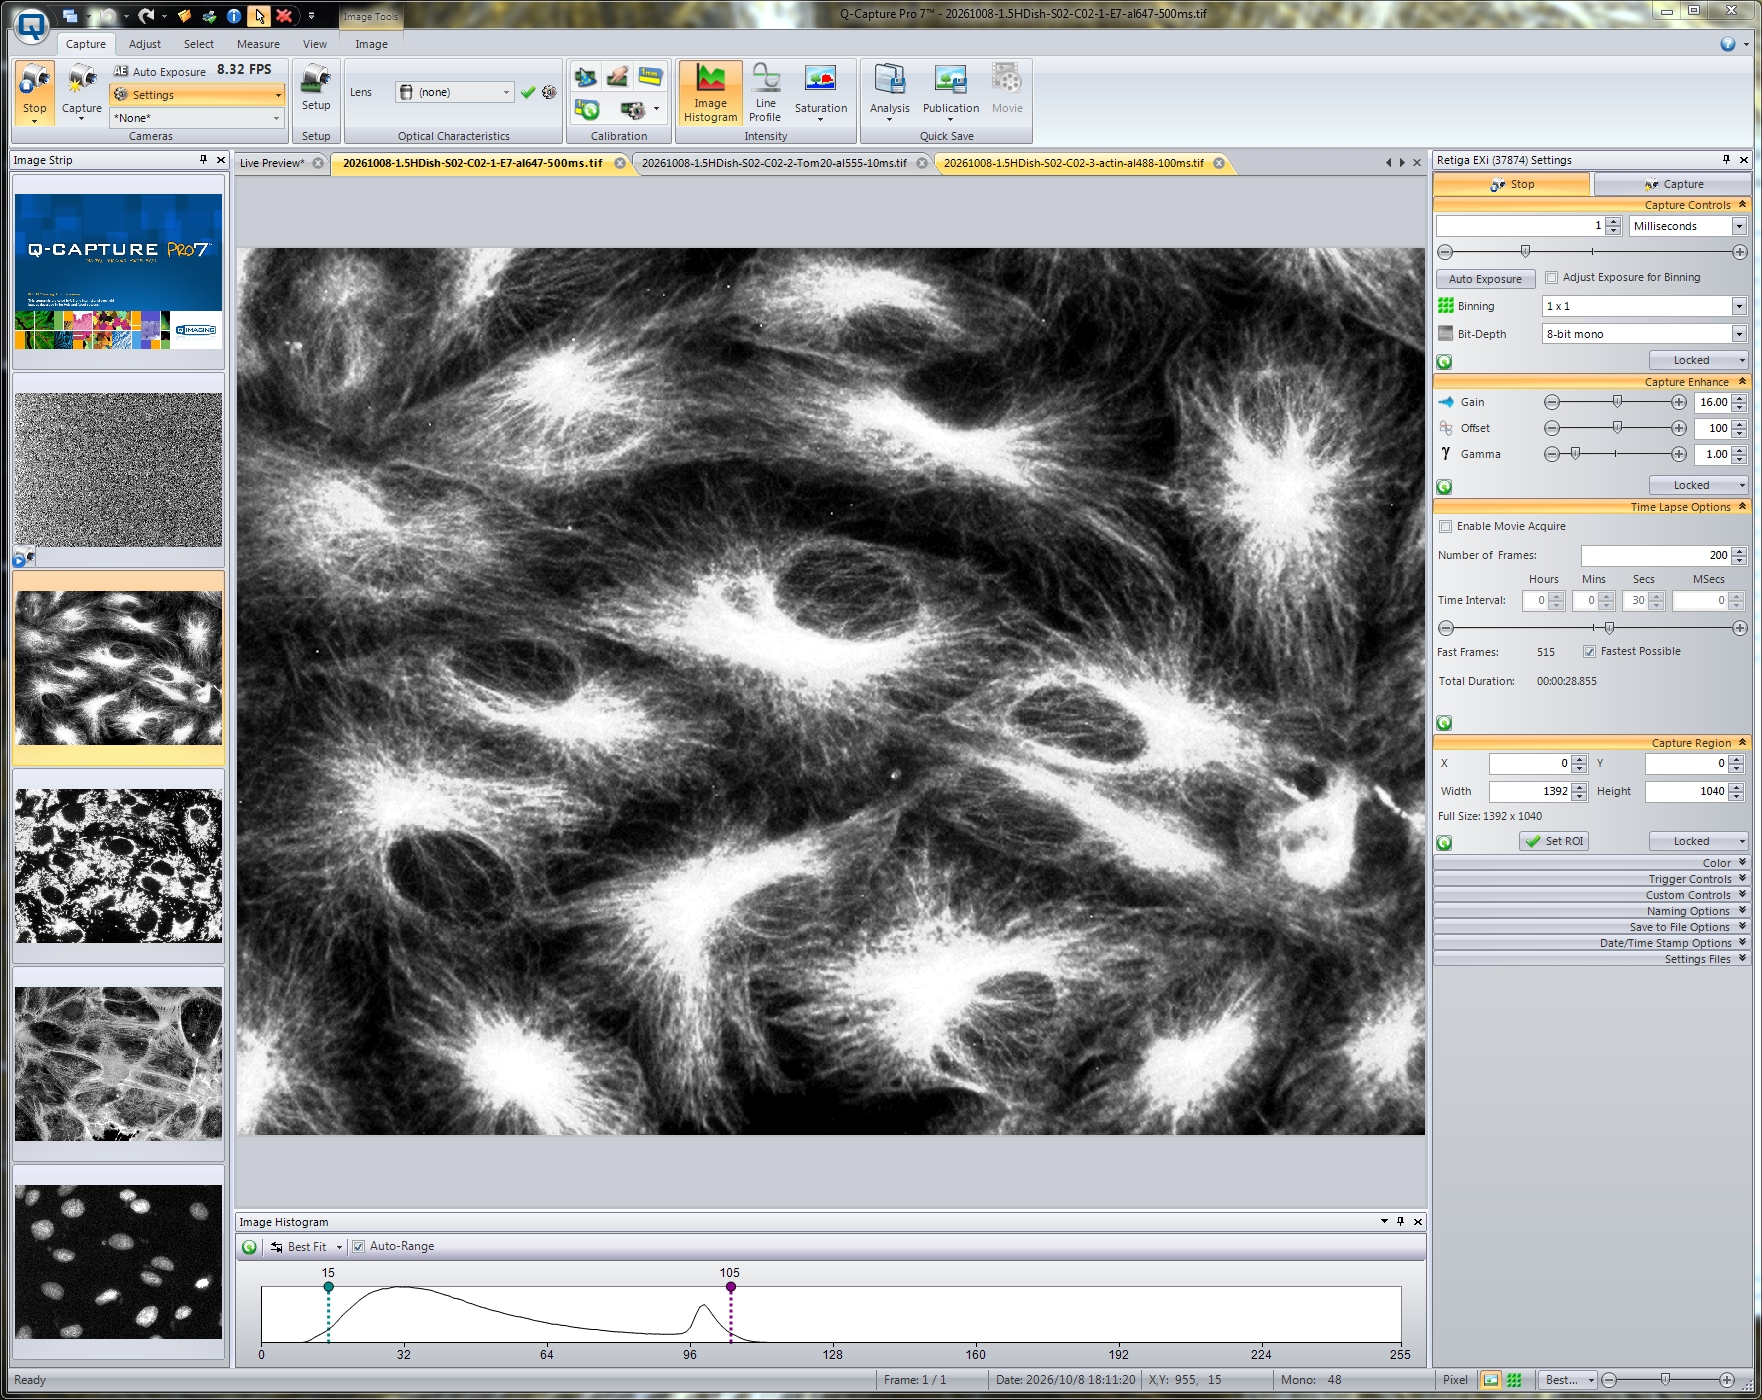The image size is (1762, 1400).
Task: Click the ribbon Stop camera icon
Action: (x=35, y=92)
